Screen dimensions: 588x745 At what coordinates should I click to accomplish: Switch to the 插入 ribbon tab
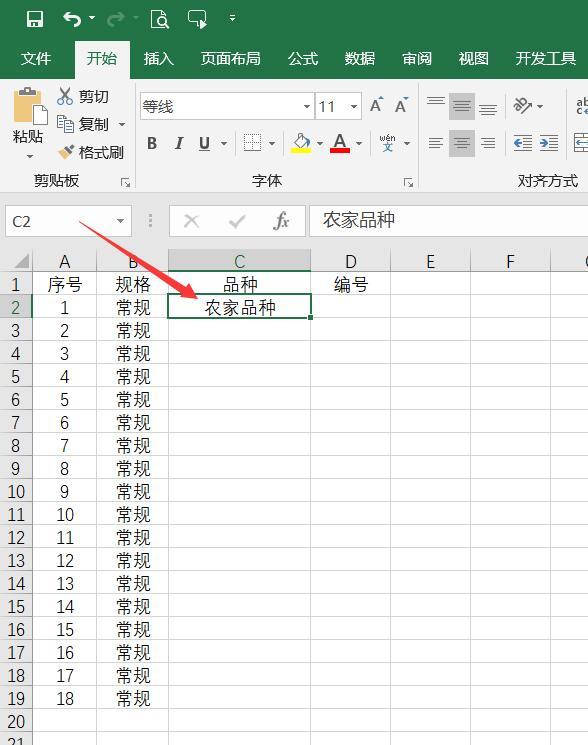point(159,59)
